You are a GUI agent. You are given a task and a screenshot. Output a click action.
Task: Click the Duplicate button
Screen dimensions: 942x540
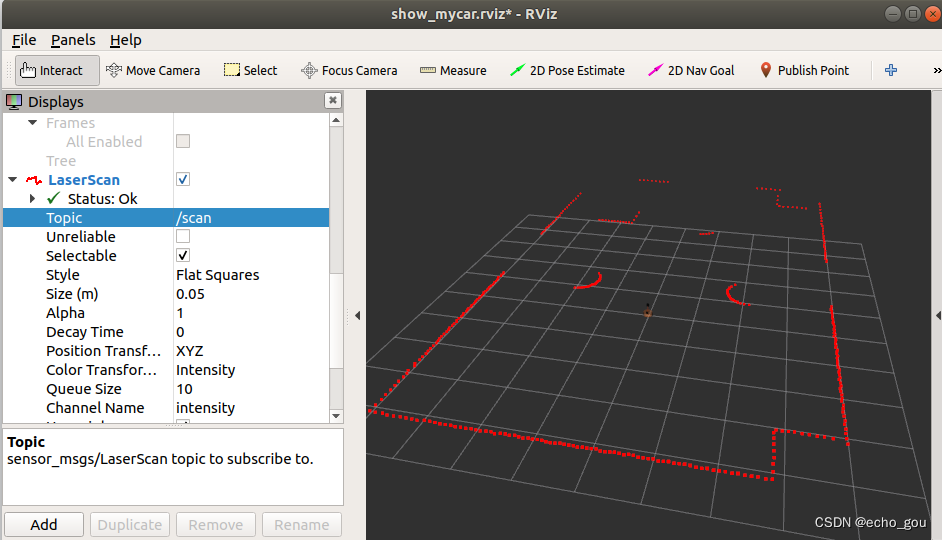coord(130,524)
